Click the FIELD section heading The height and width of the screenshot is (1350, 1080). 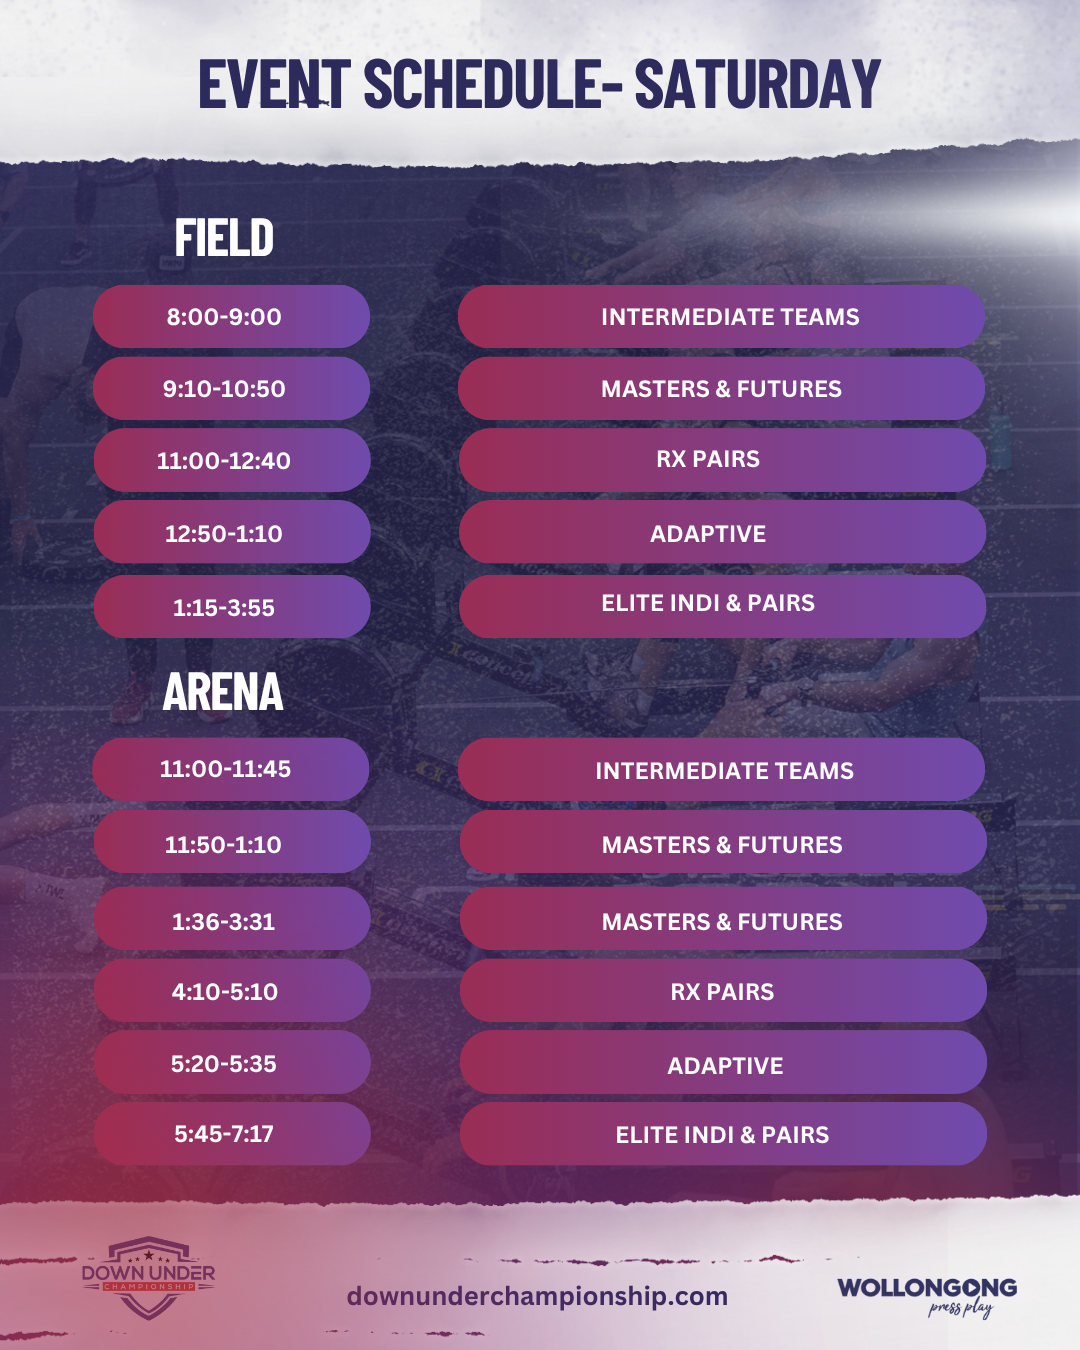[x=224, y=238]
